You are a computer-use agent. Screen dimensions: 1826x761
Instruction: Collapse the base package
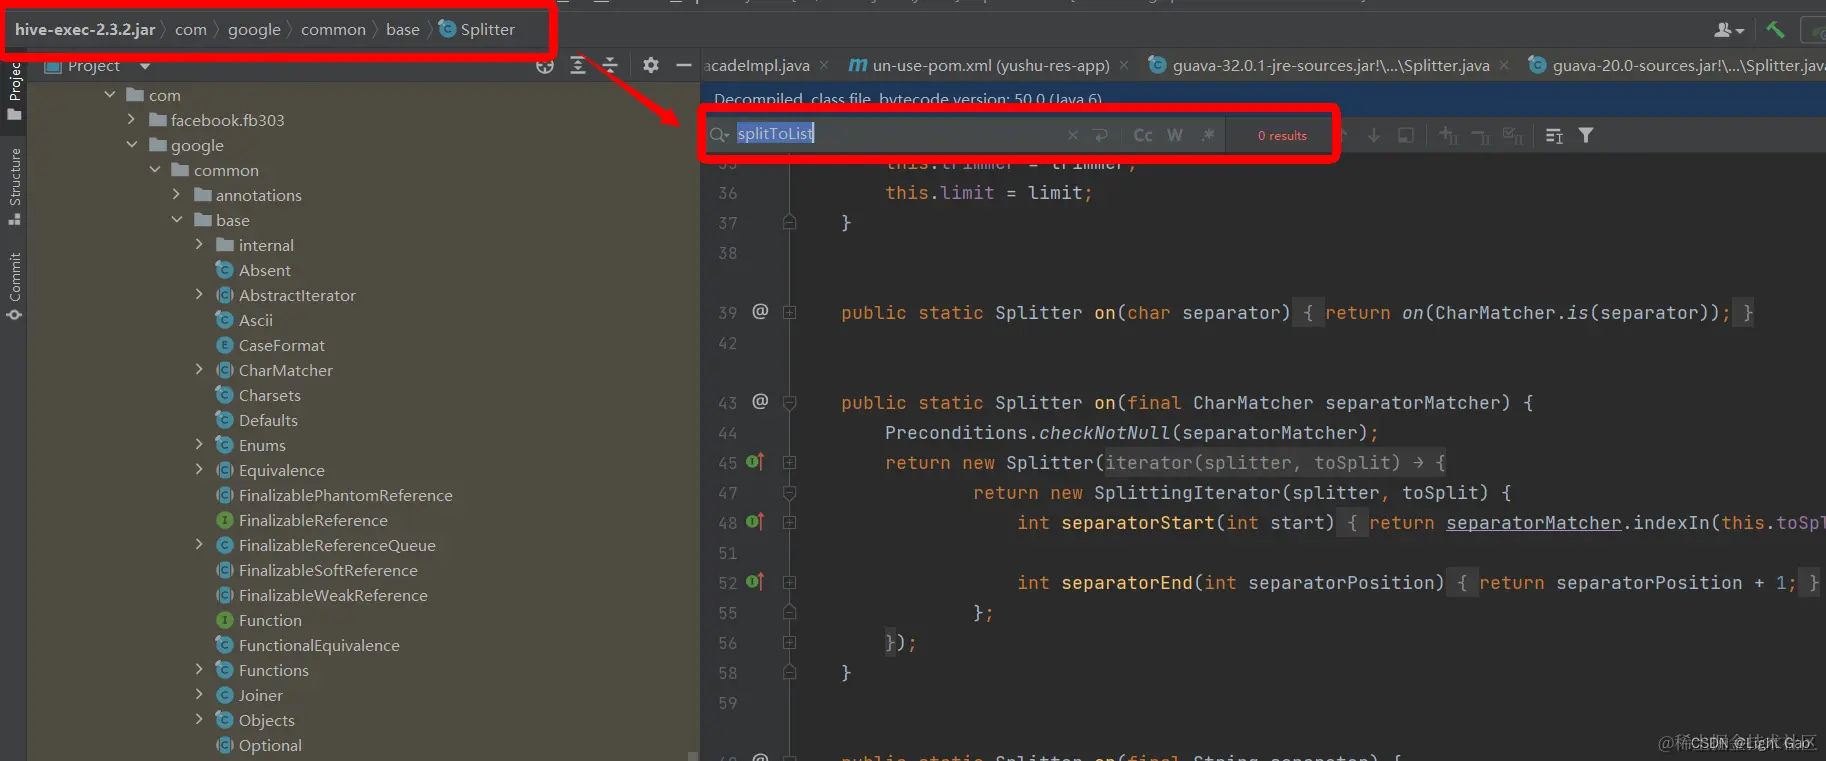pyautogui.click(x=176, y=220)
